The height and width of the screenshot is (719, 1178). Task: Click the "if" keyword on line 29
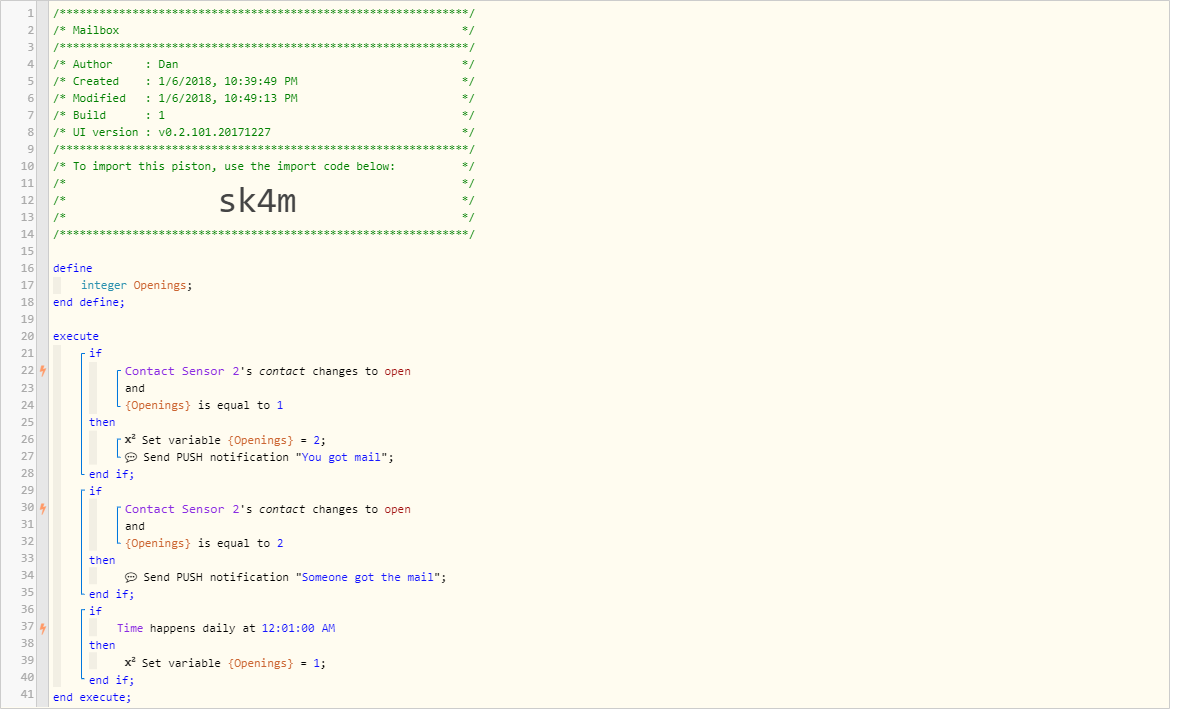click(95, 491)
